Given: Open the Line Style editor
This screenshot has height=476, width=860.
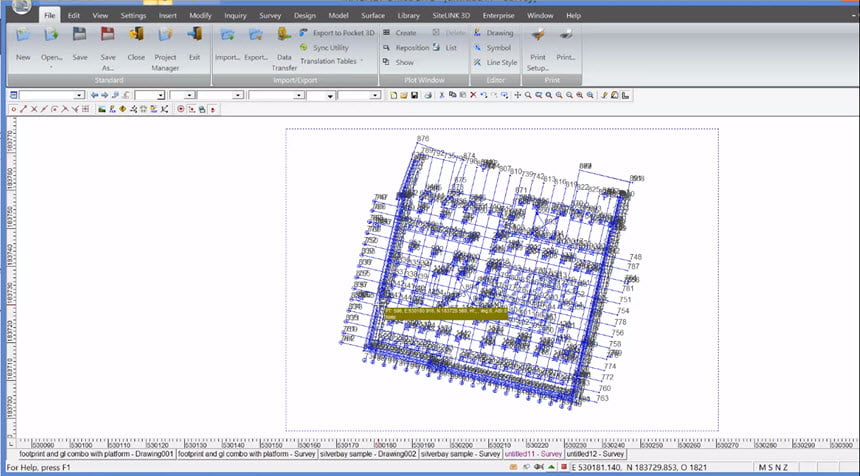Looking at the screenshot, I should tap(496, 63).
